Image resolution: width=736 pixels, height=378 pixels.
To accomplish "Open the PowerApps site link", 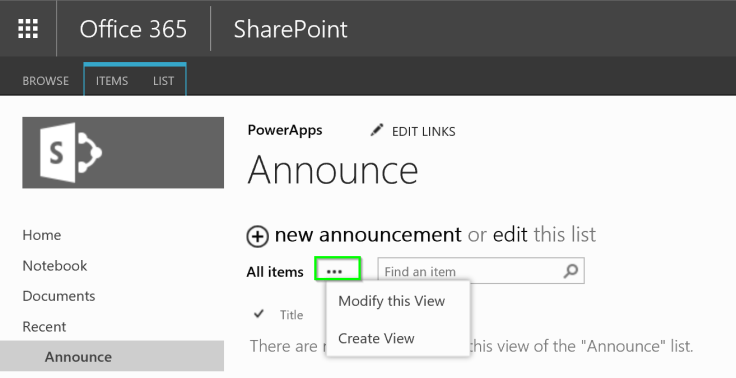I will [x=285, y=130].
